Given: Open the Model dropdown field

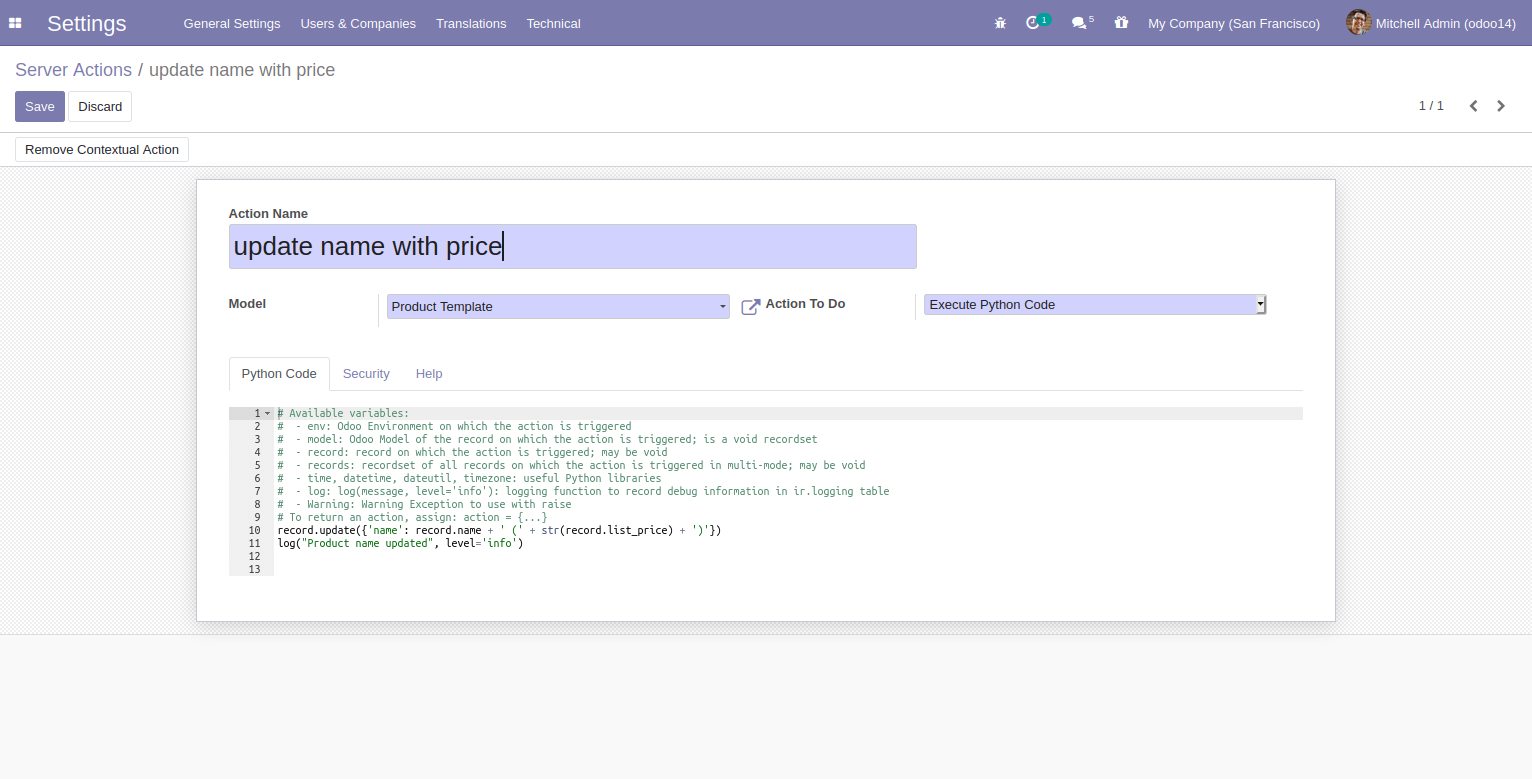Looking at the screenshot, I should pos(558,307).
